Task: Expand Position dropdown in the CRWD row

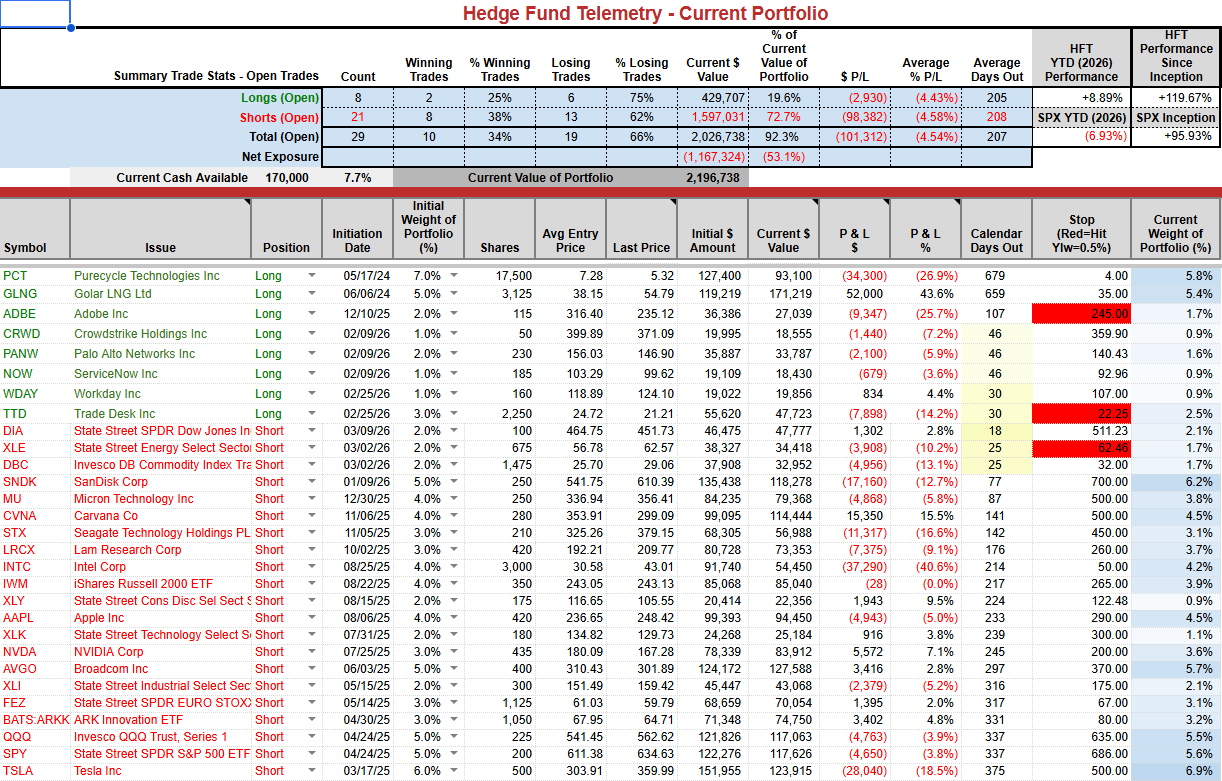Action: click(x=311, y=334)
